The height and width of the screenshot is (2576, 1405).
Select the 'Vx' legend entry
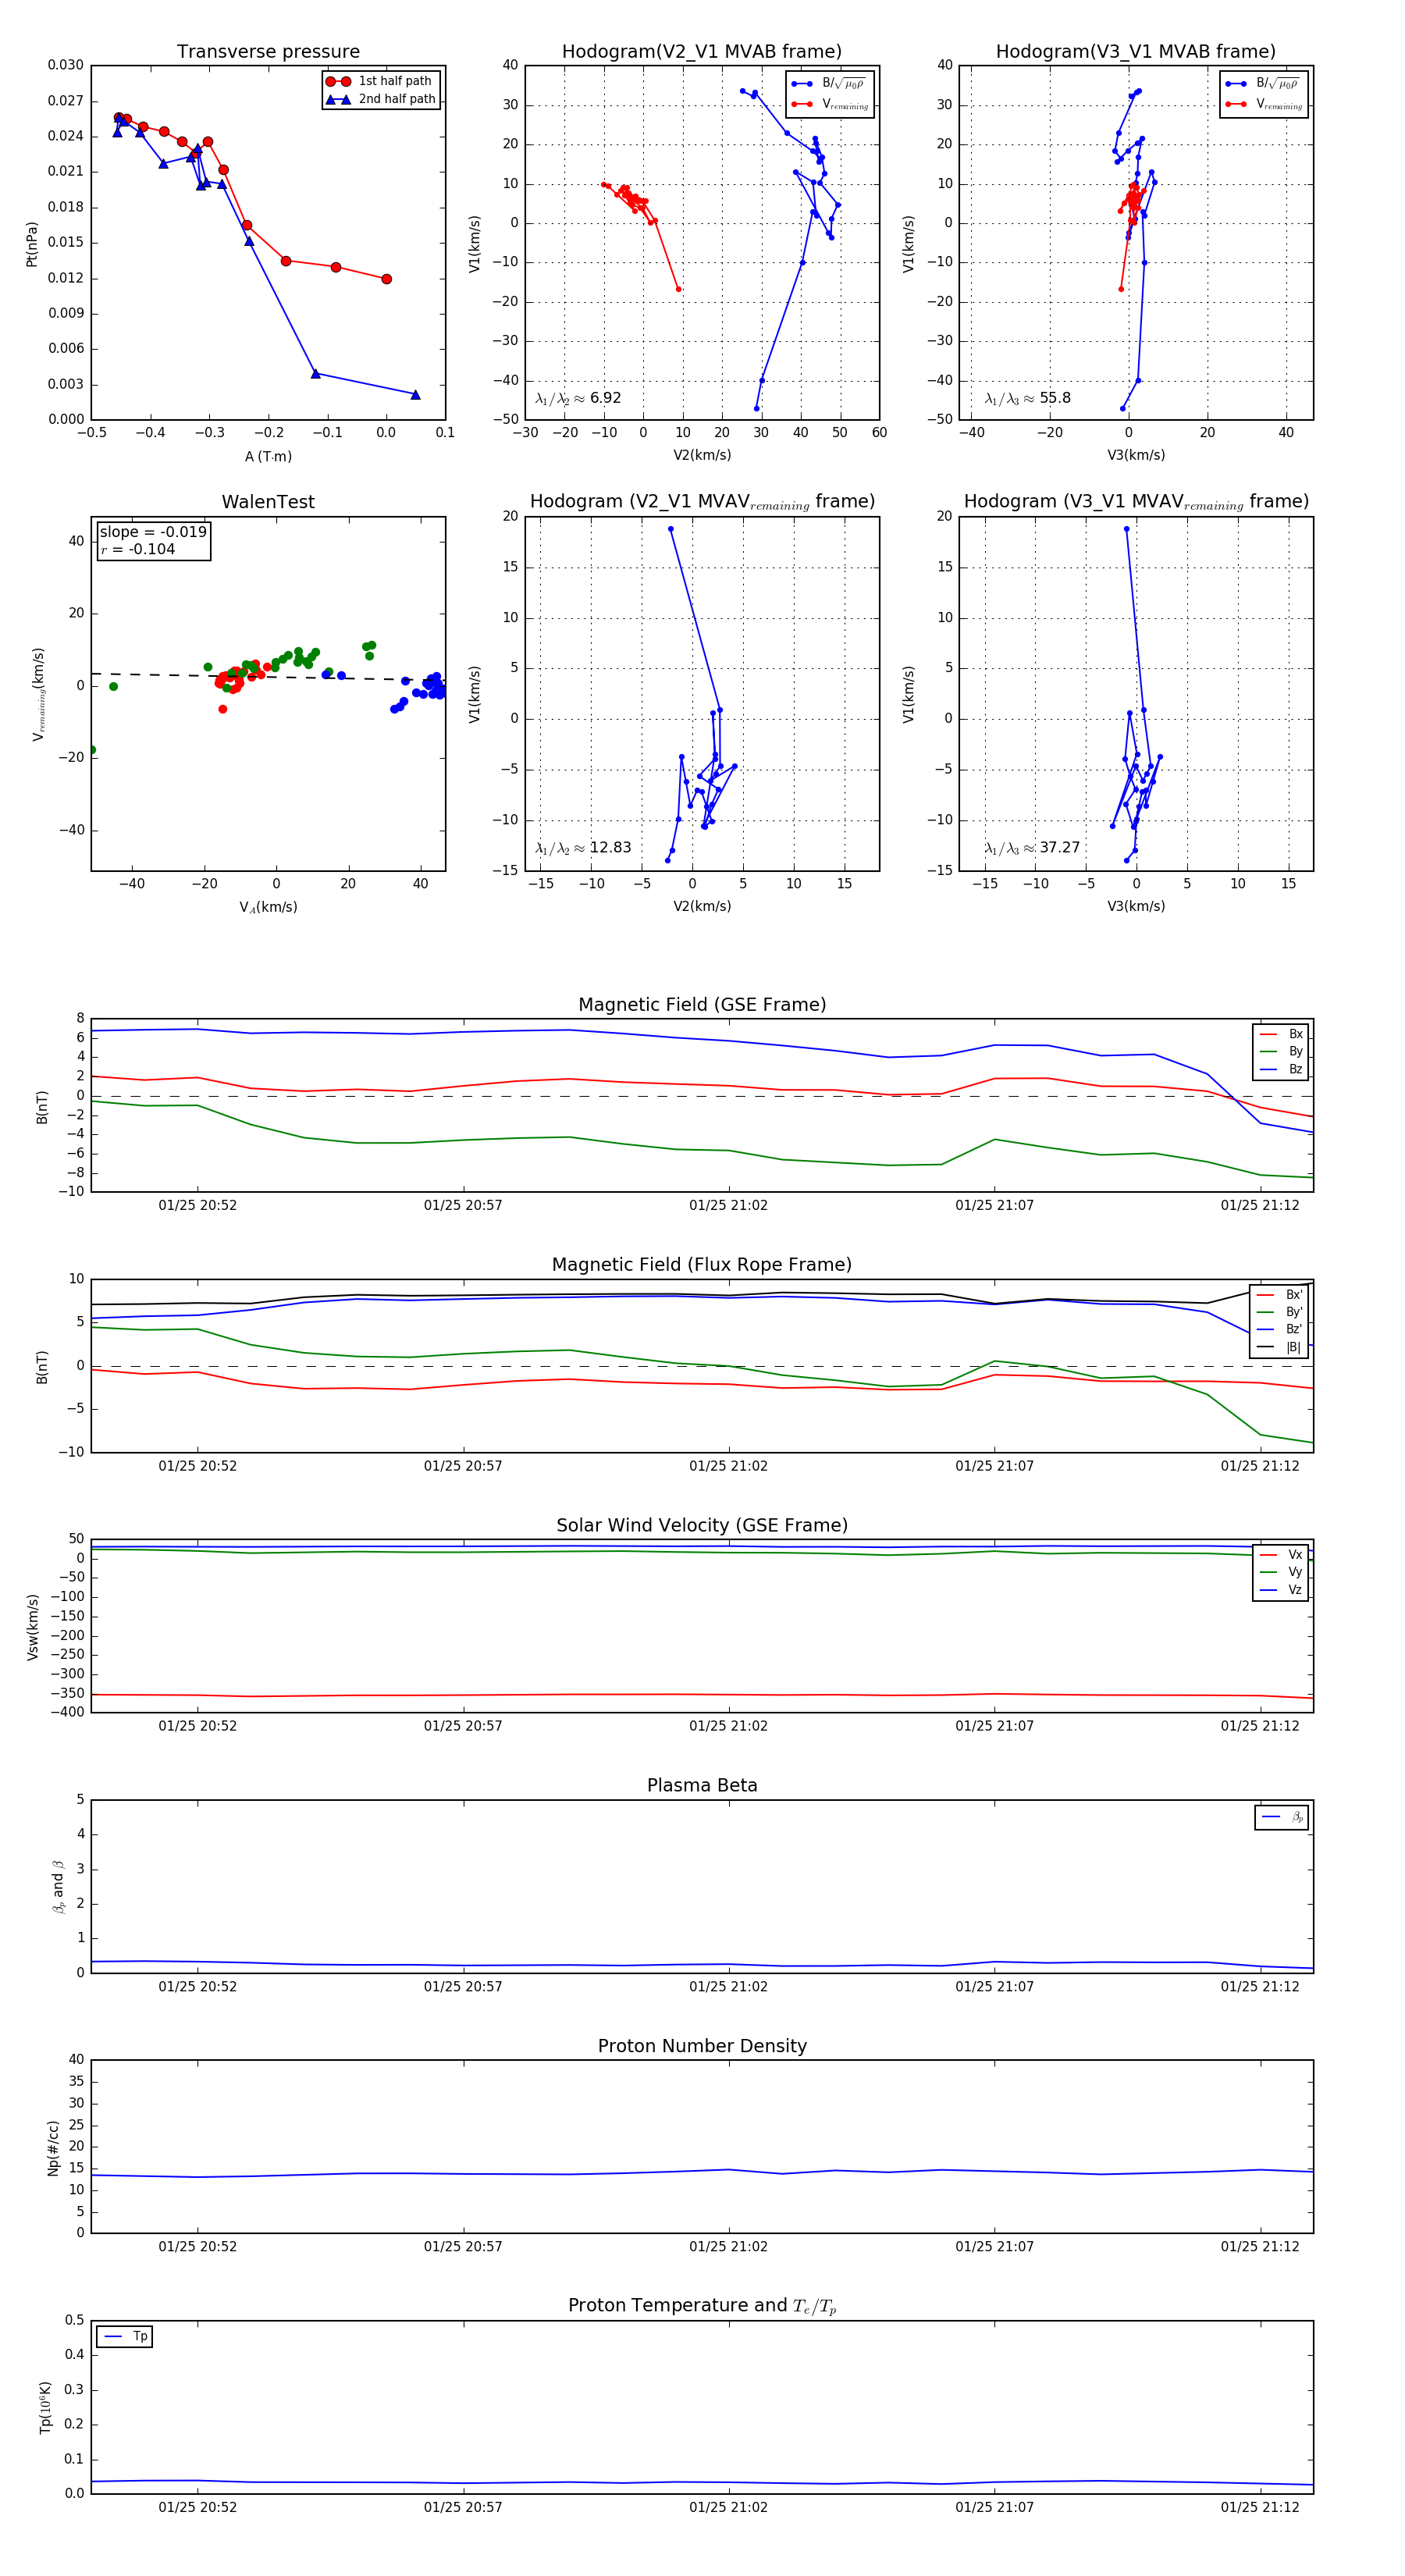(x=1281, y=1554)
